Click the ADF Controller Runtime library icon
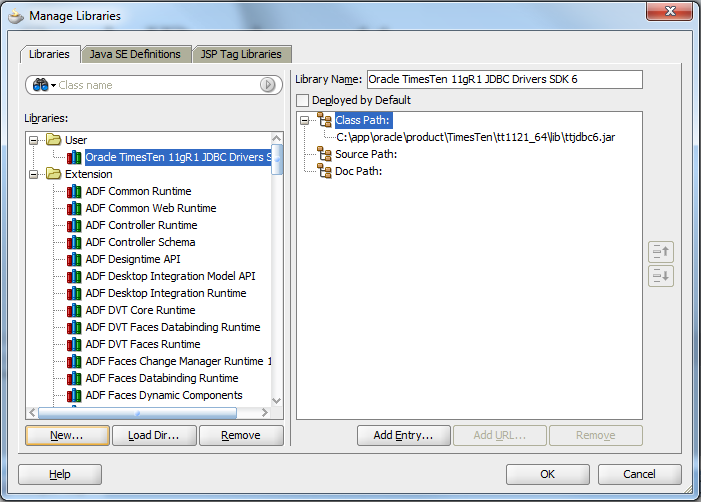701x502 pixels. [74, 225]
